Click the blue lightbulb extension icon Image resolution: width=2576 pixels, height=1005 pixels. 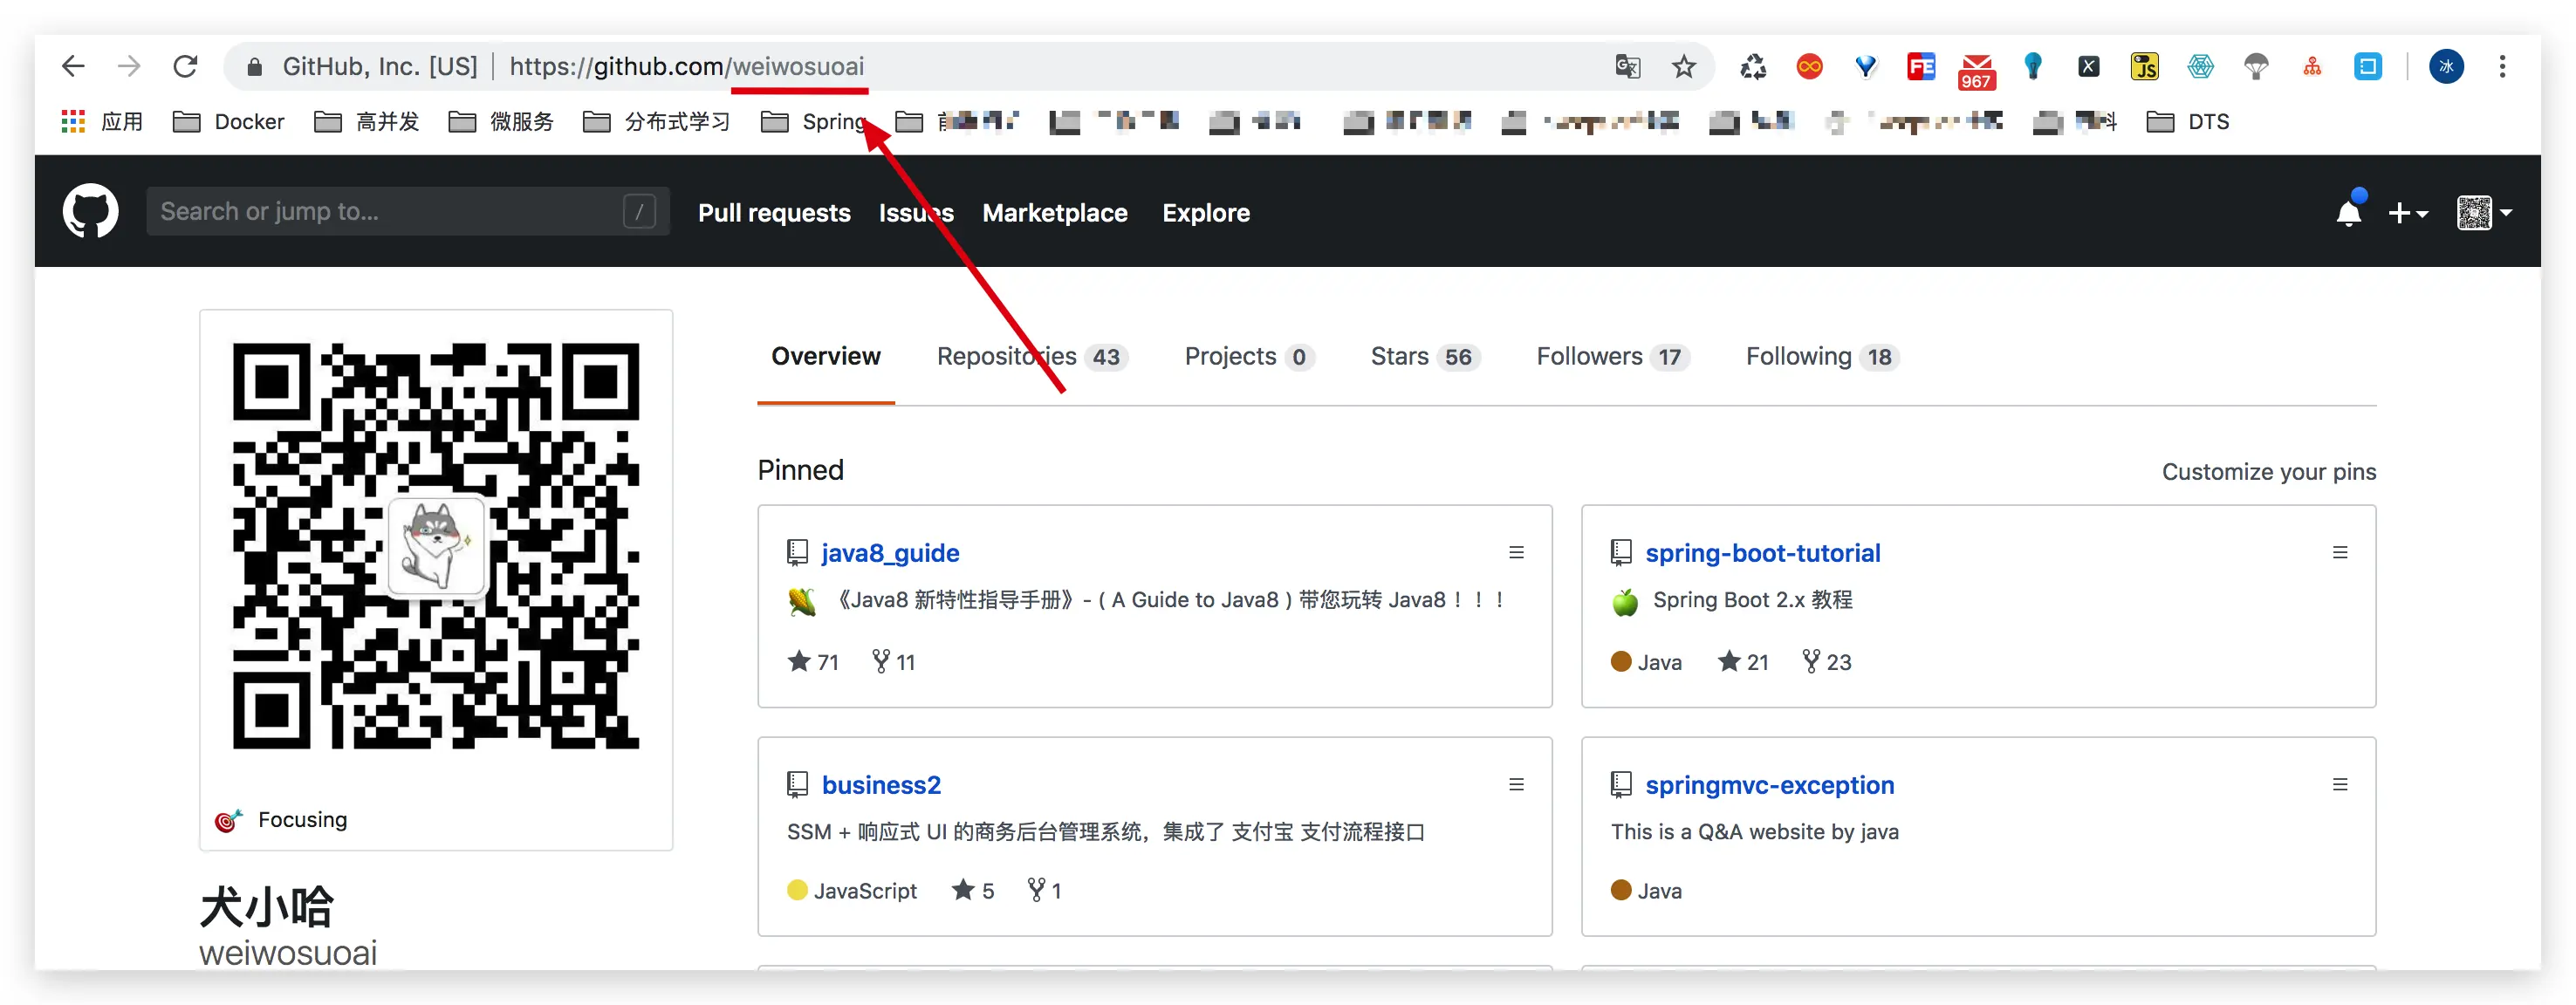[2033, 67]
